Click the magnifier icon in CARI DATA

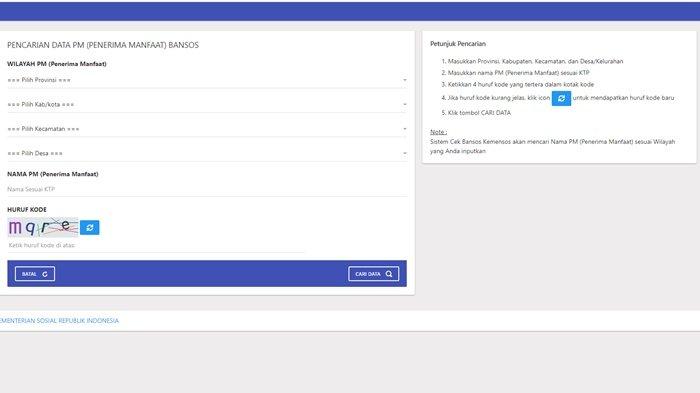coord(389,274)
